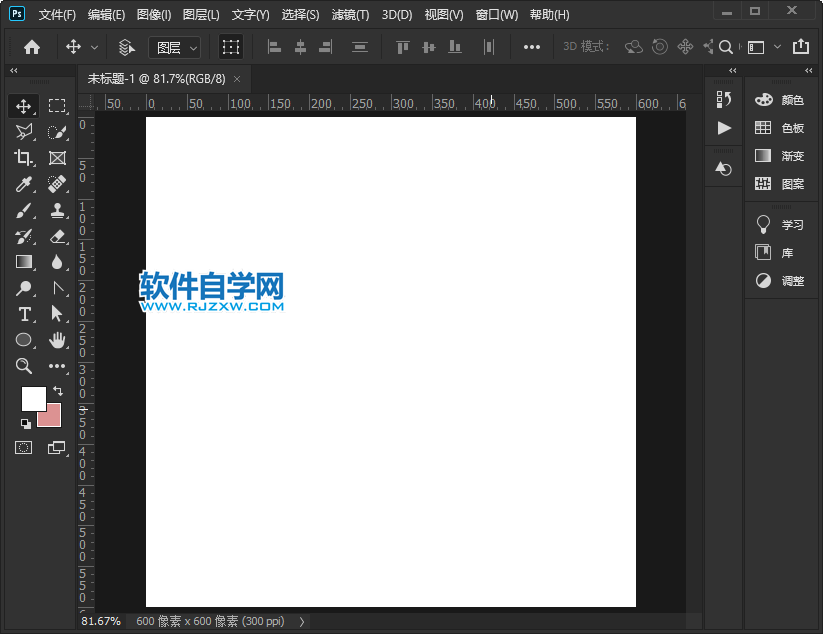Select the Rectangular Marquee tool

tap(57, 105)
